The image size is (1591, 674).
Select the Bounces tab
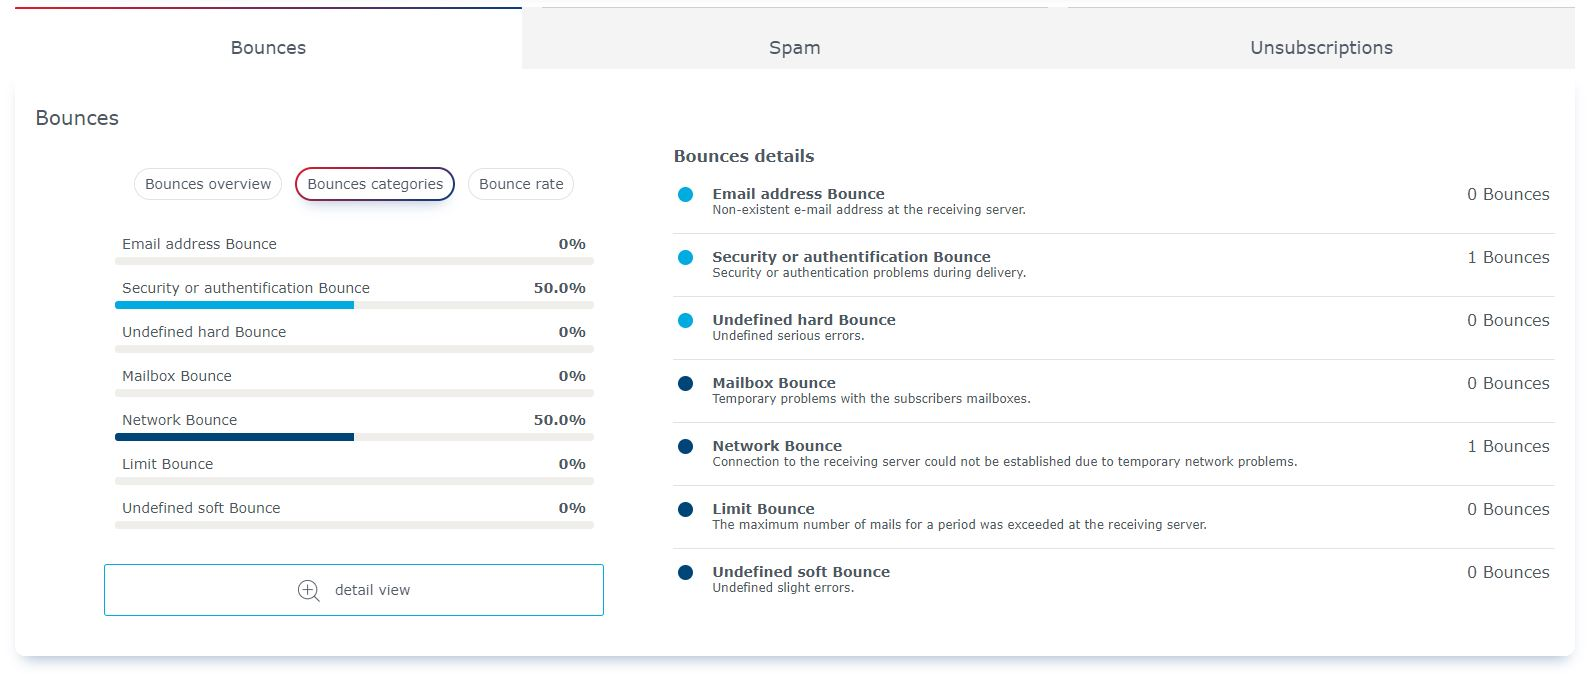click(268, 47)
